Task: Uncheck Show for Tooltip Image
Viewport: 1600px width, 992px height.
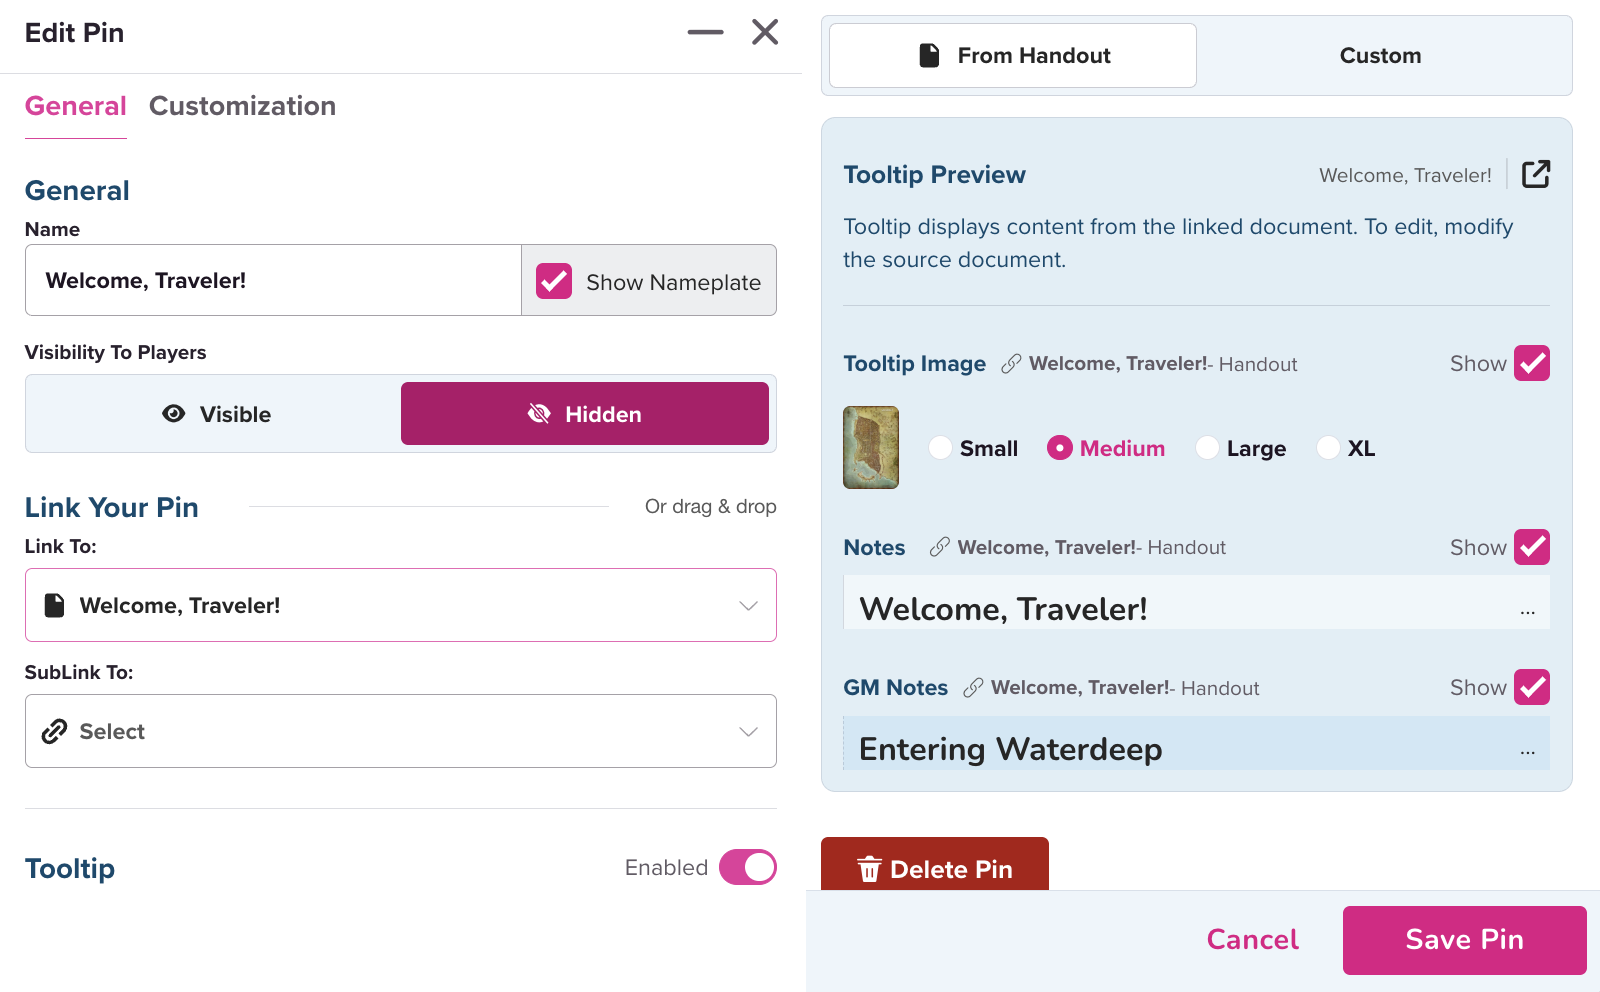Action: (x=1531, y=363)
